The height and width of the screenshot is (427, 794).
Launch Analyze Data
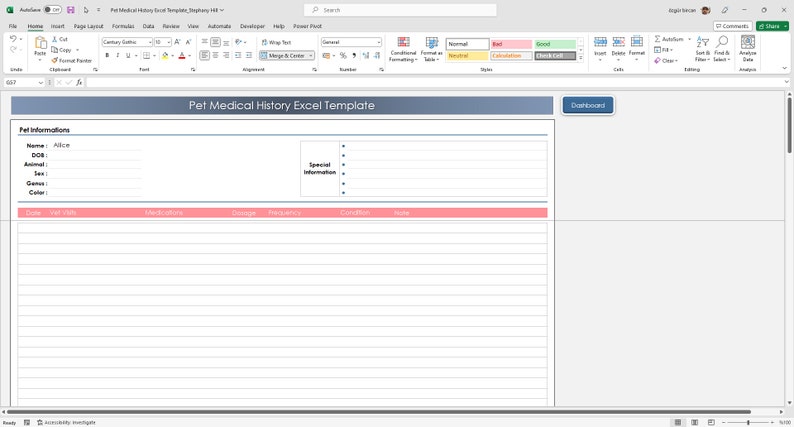tap(747, 49)
